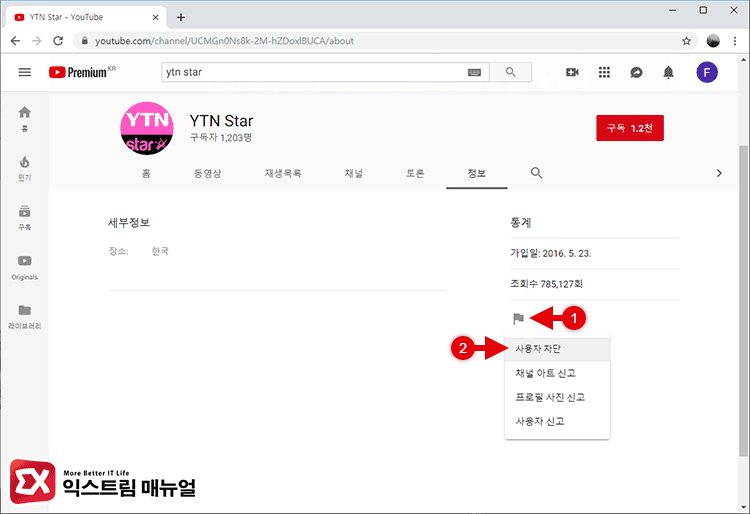Reload the page with the refresh icon
This screenshot has height=514, width=750.
(58, 41)
